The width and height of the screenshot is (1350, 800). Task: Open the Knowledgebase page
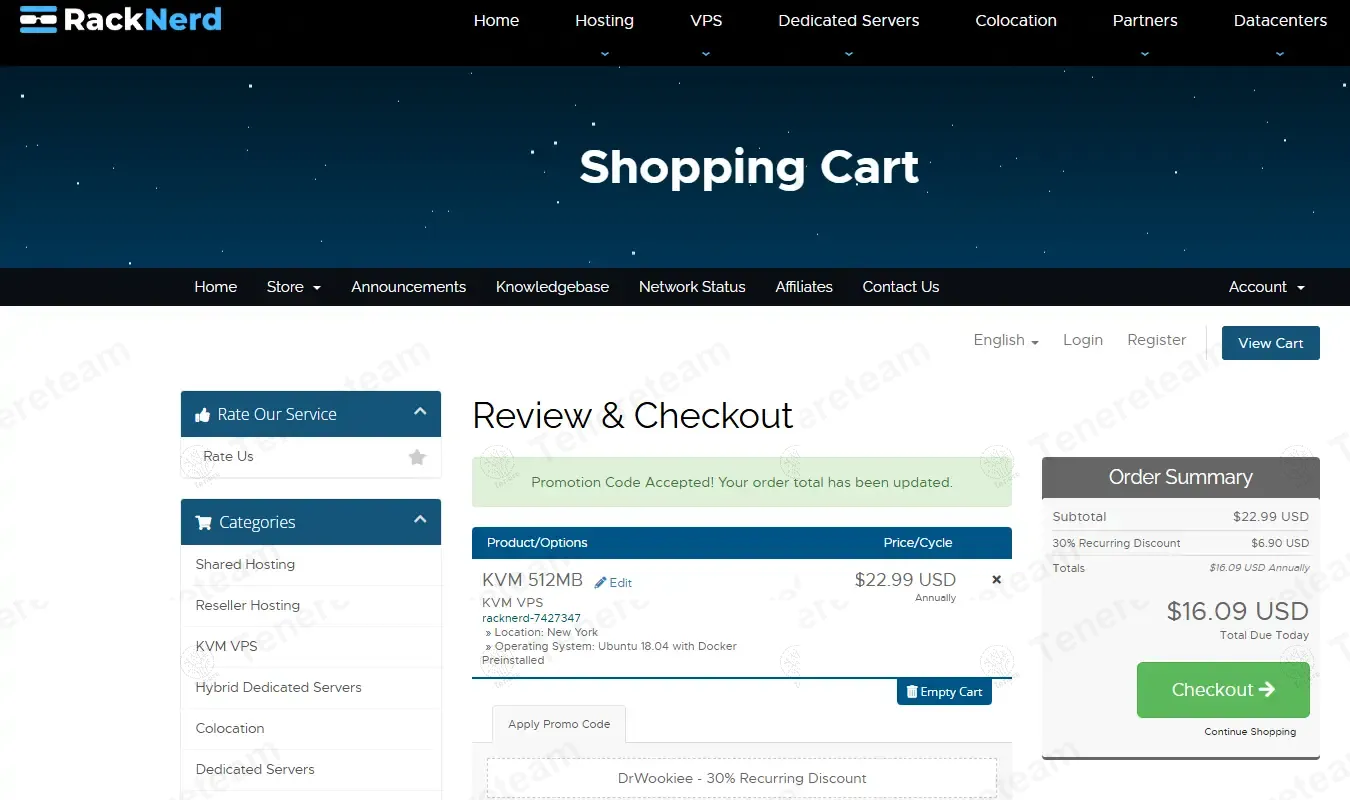tap(553, 287)
